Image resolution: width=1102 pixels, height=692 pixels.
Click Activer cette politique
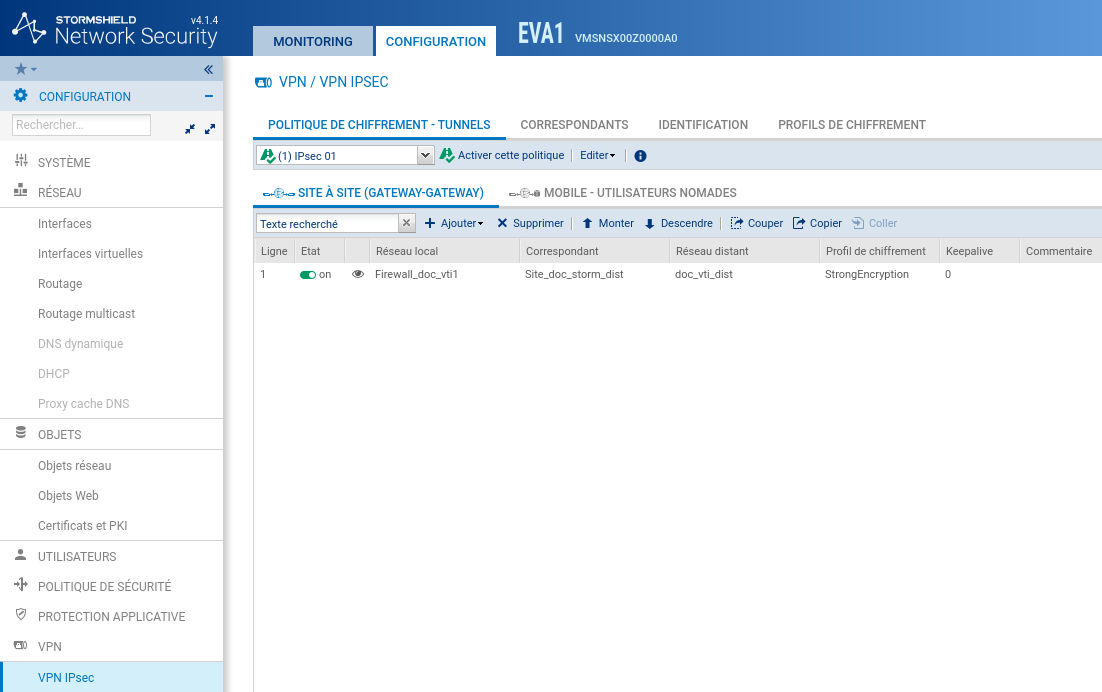[x=502, y=155]
